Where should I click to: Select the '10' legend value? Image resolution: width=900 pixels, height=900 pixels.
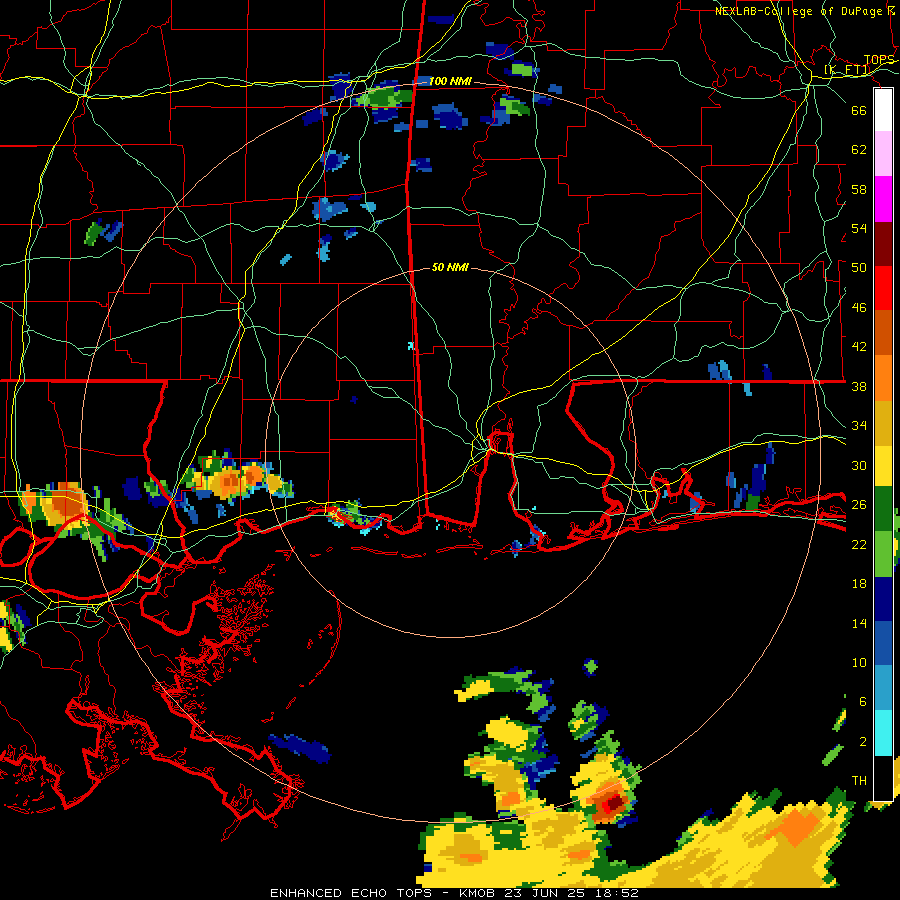(x=859, y=663)
